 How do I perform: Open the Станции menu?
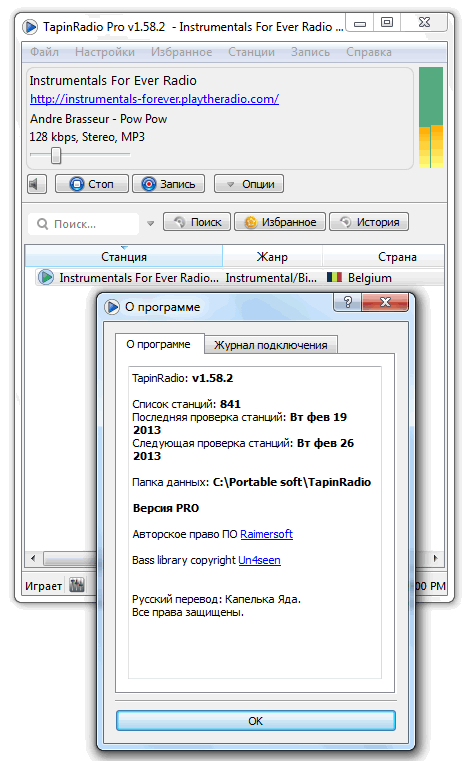(x=251, y=52)
